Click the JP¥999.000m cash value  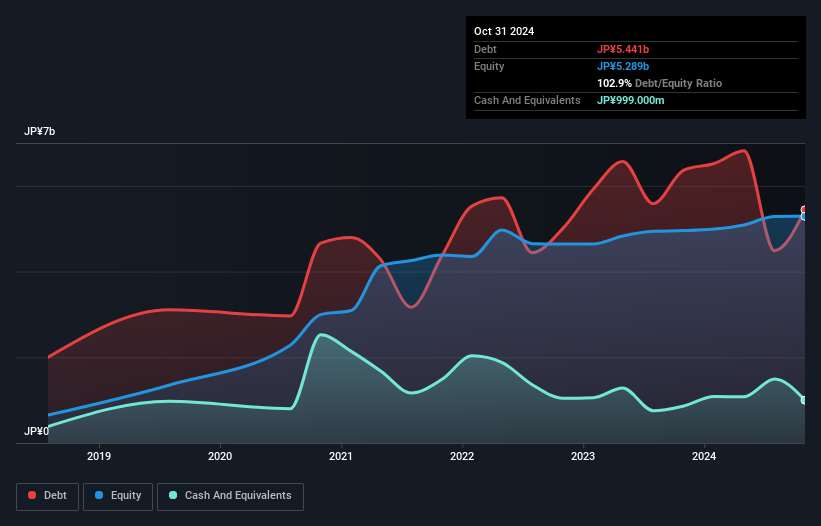630,100
